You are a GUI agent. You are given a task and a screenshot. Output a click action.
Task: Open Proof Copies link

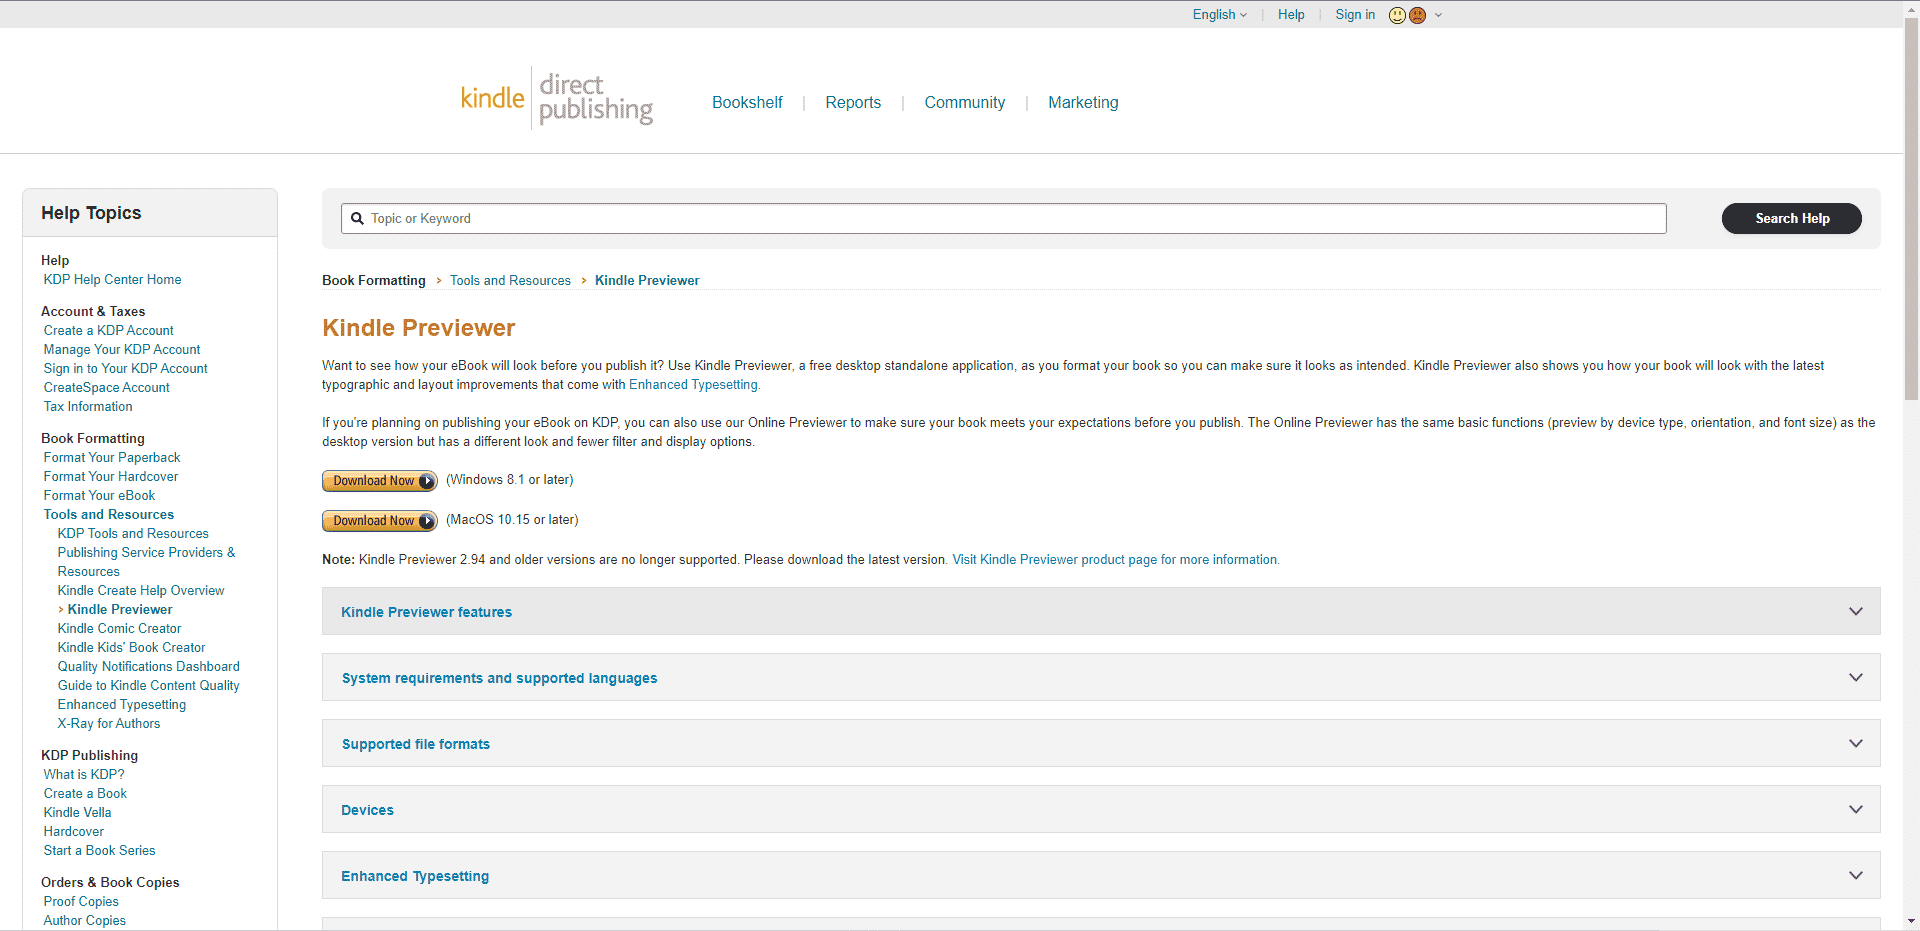tap(81, 901)
